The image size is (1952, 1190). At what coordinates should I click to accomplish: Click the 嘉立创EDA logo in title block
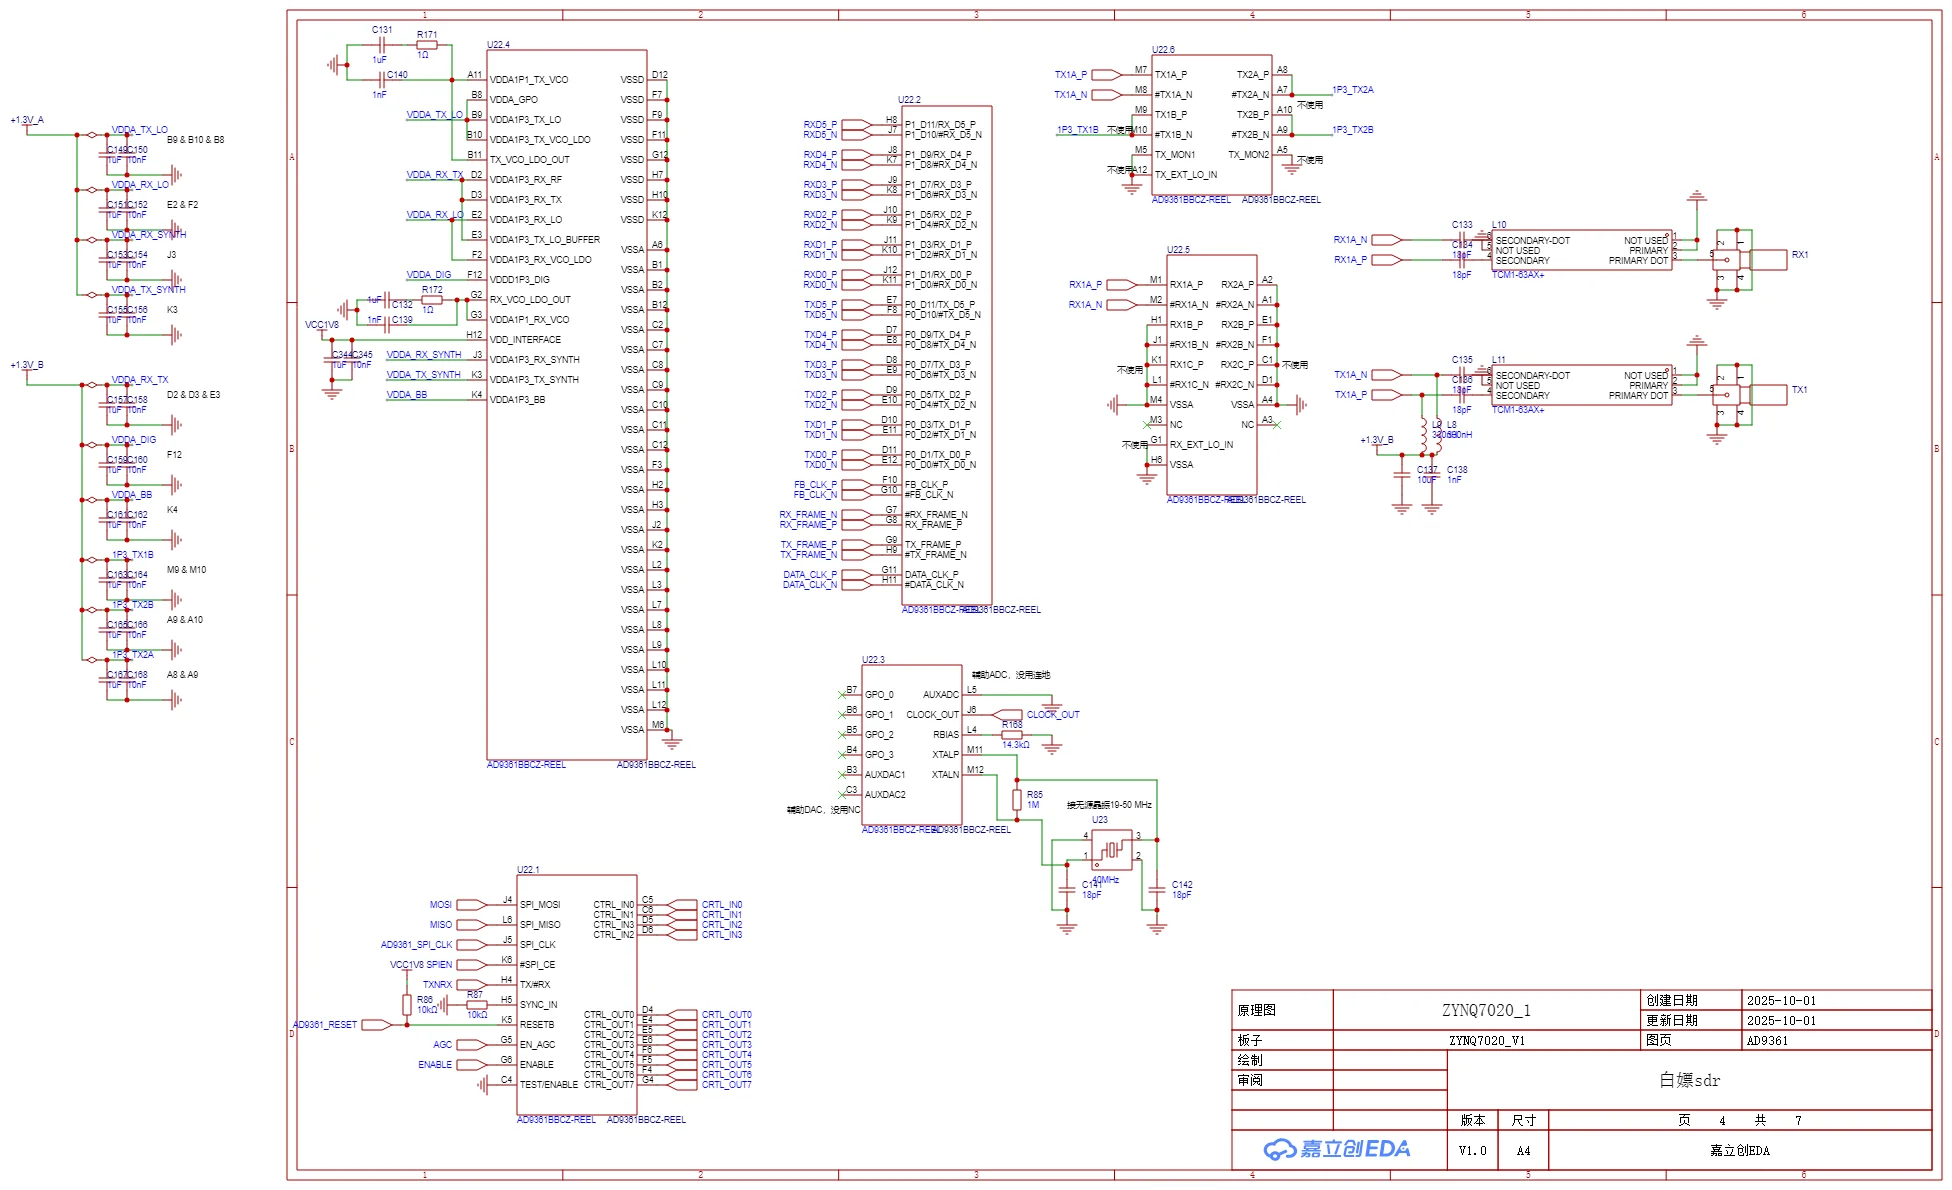[1337, 1149]
